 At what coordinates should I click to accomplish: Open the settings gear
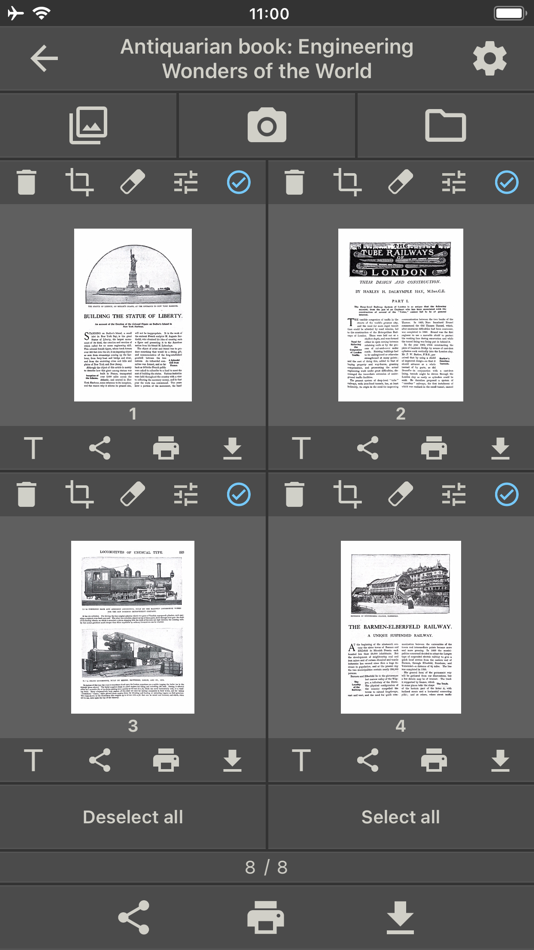coord(490,59)
